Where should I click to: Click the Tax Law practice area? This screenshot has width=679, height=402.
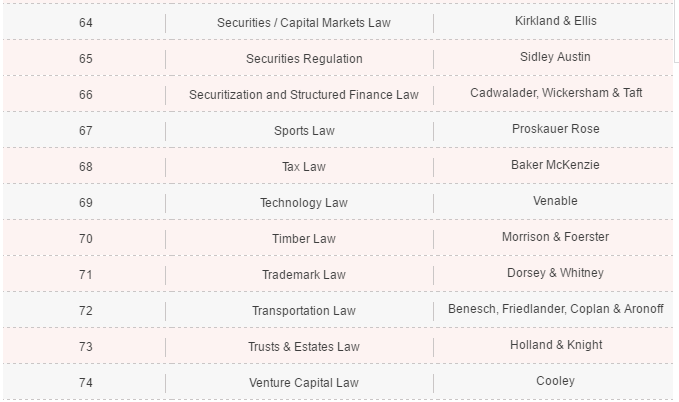303,167
